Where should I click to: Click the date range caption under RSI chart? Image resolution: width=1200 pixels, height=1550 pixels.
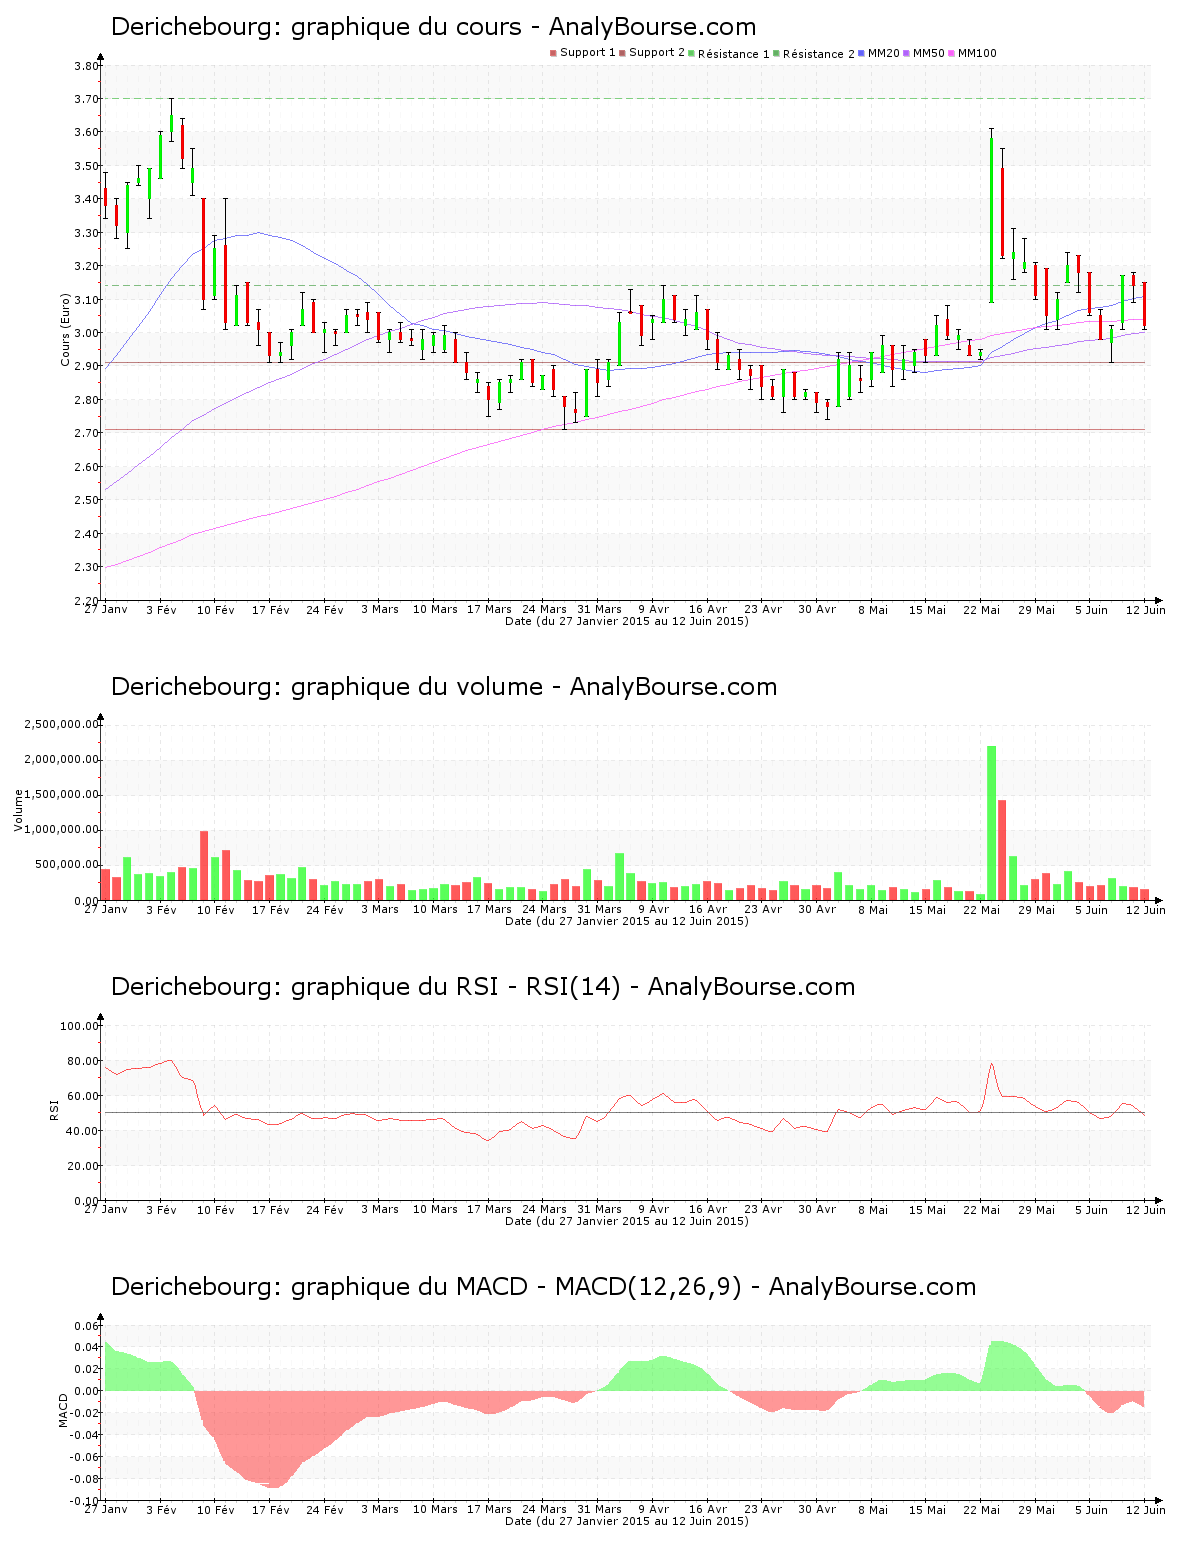[x=627, y=1221]
